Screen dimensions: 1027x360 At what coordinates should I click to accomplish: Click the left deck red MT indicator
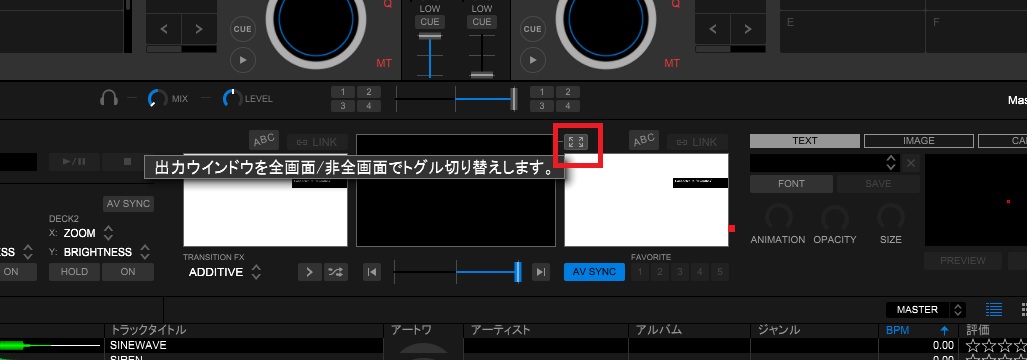384,63
